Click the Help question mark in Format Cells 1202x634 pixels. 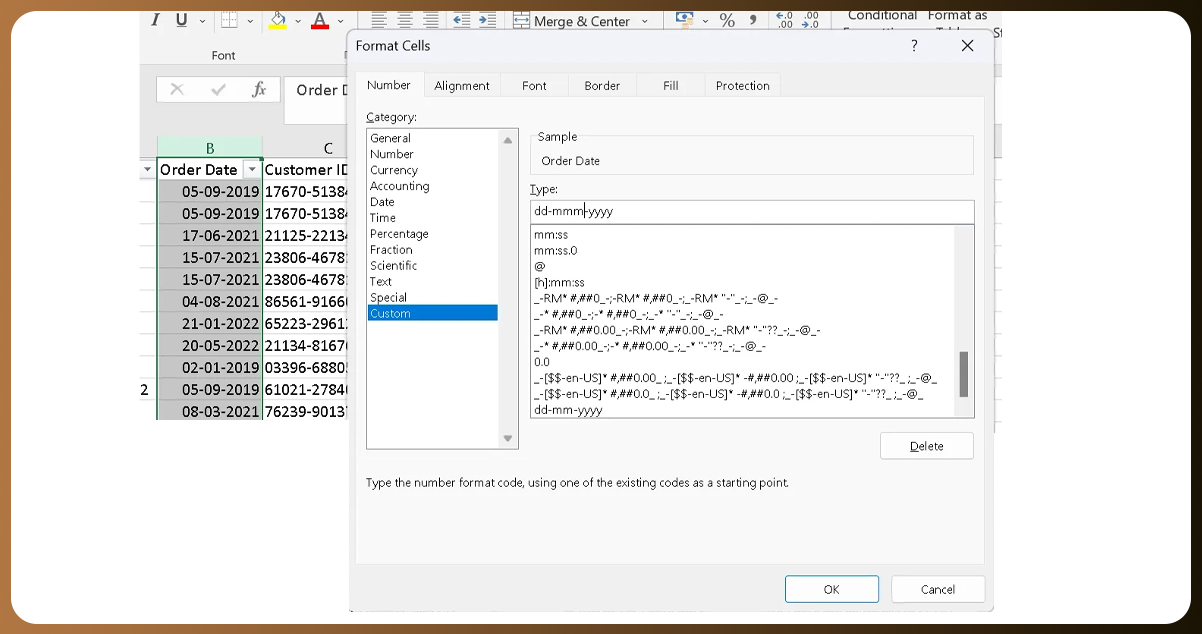914,46
